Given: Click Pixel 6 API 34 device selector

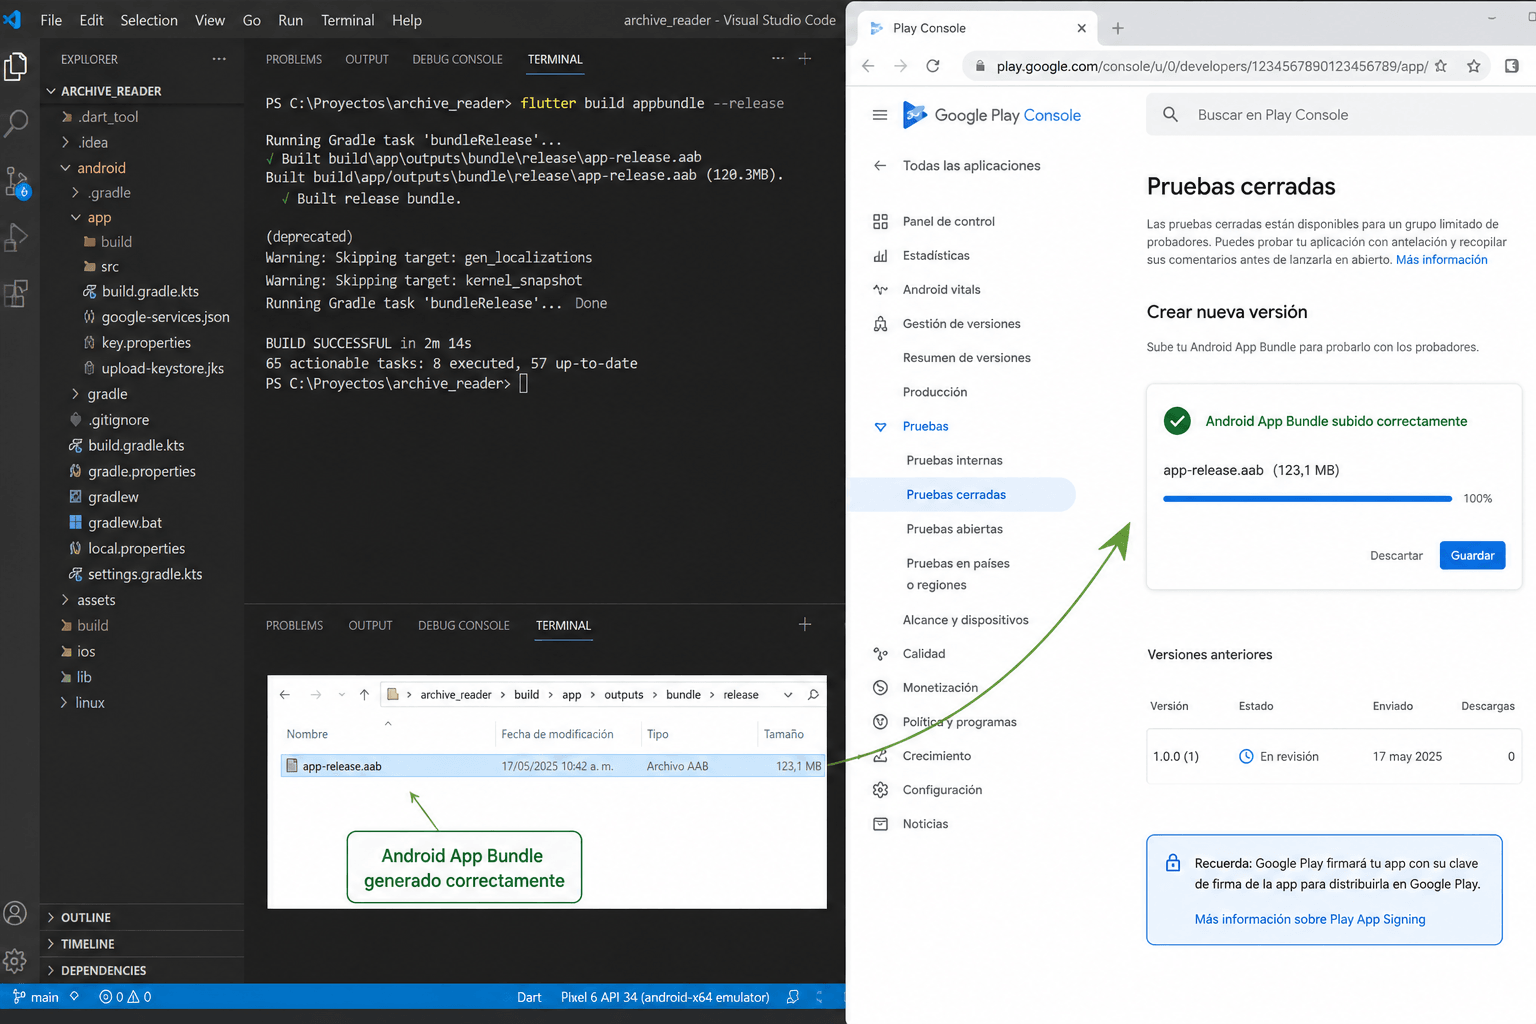Looking at the screenshot, I should coord(665,997).
